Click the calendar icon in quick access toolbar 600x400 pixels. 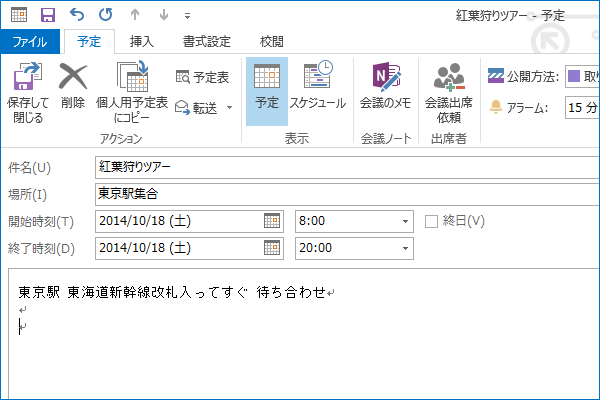click(x=19, y=15)
